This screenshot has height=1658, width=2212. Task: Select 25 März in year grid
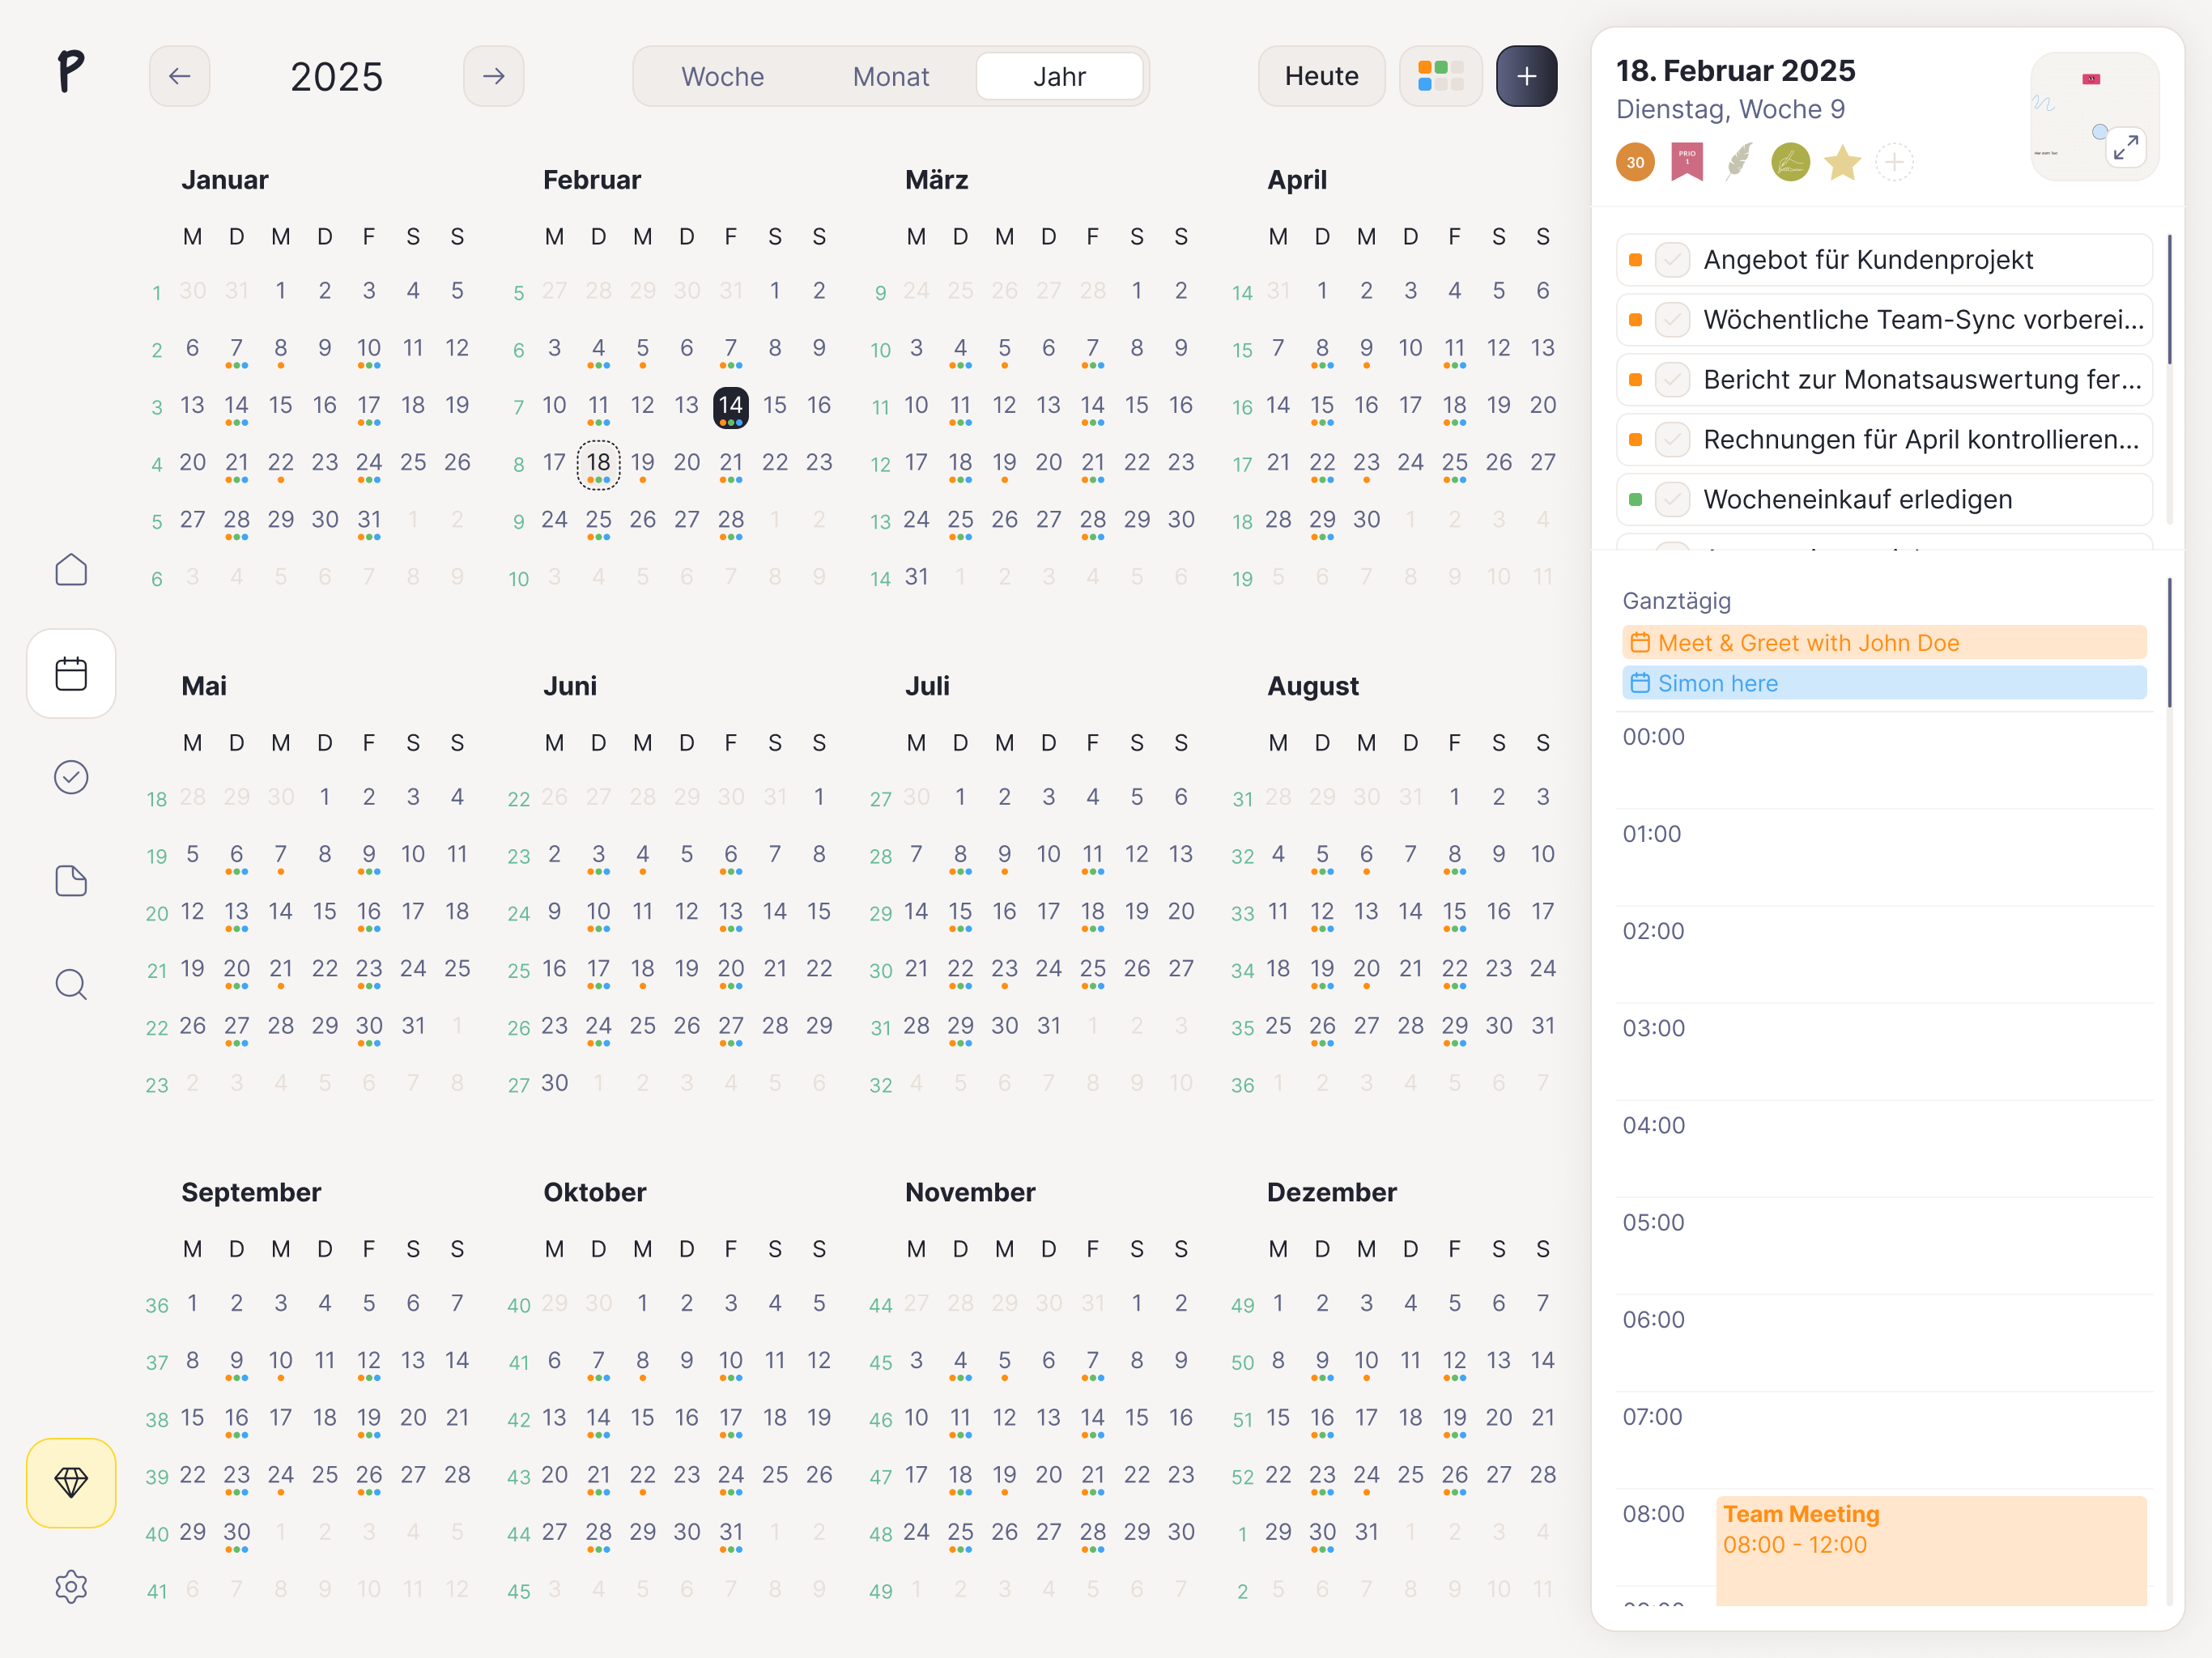coord(960,522)
